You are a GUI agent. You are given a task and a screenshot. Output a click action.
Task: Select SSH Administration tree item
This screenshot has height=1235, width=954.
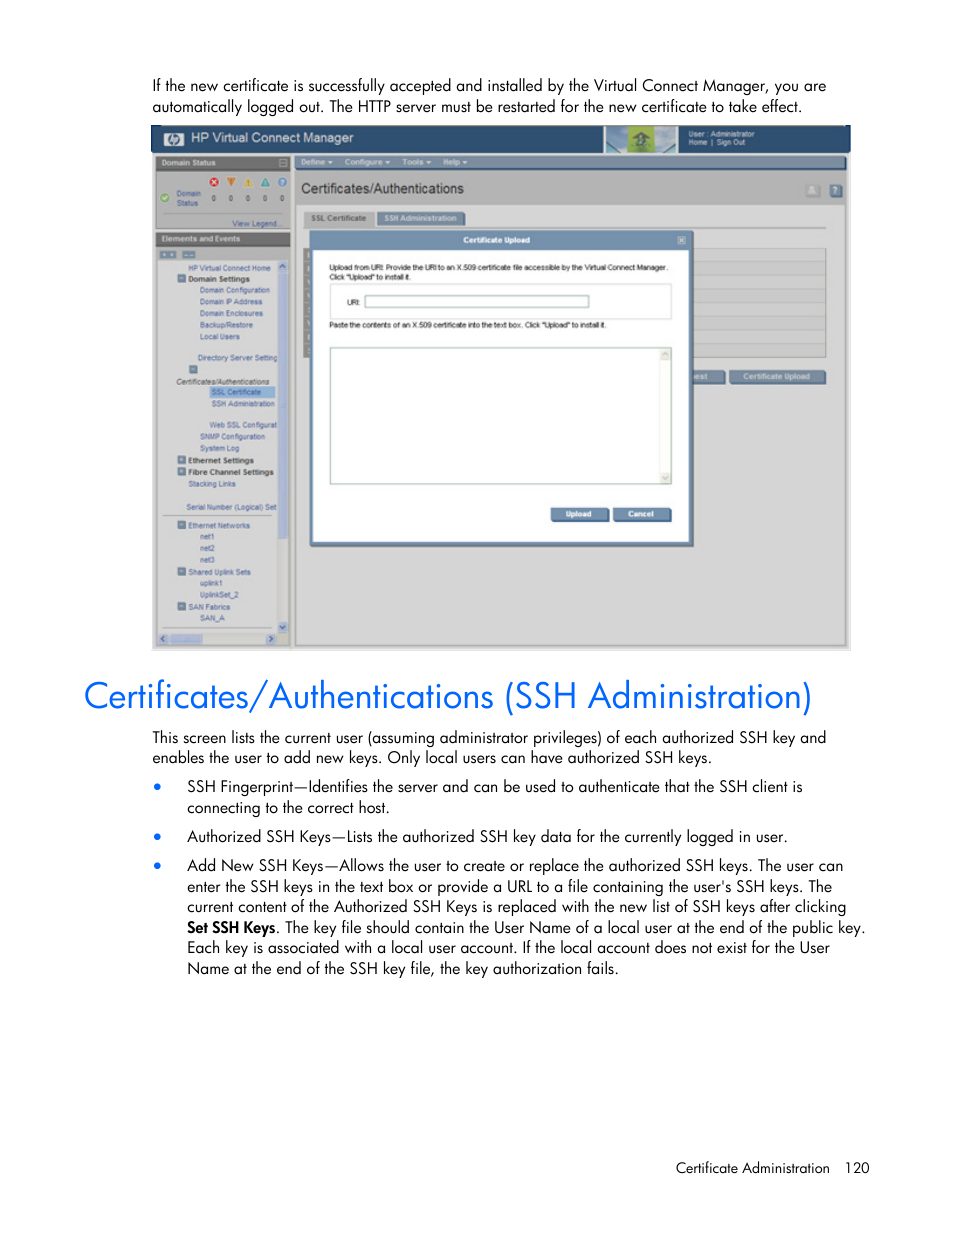point(243,403)
